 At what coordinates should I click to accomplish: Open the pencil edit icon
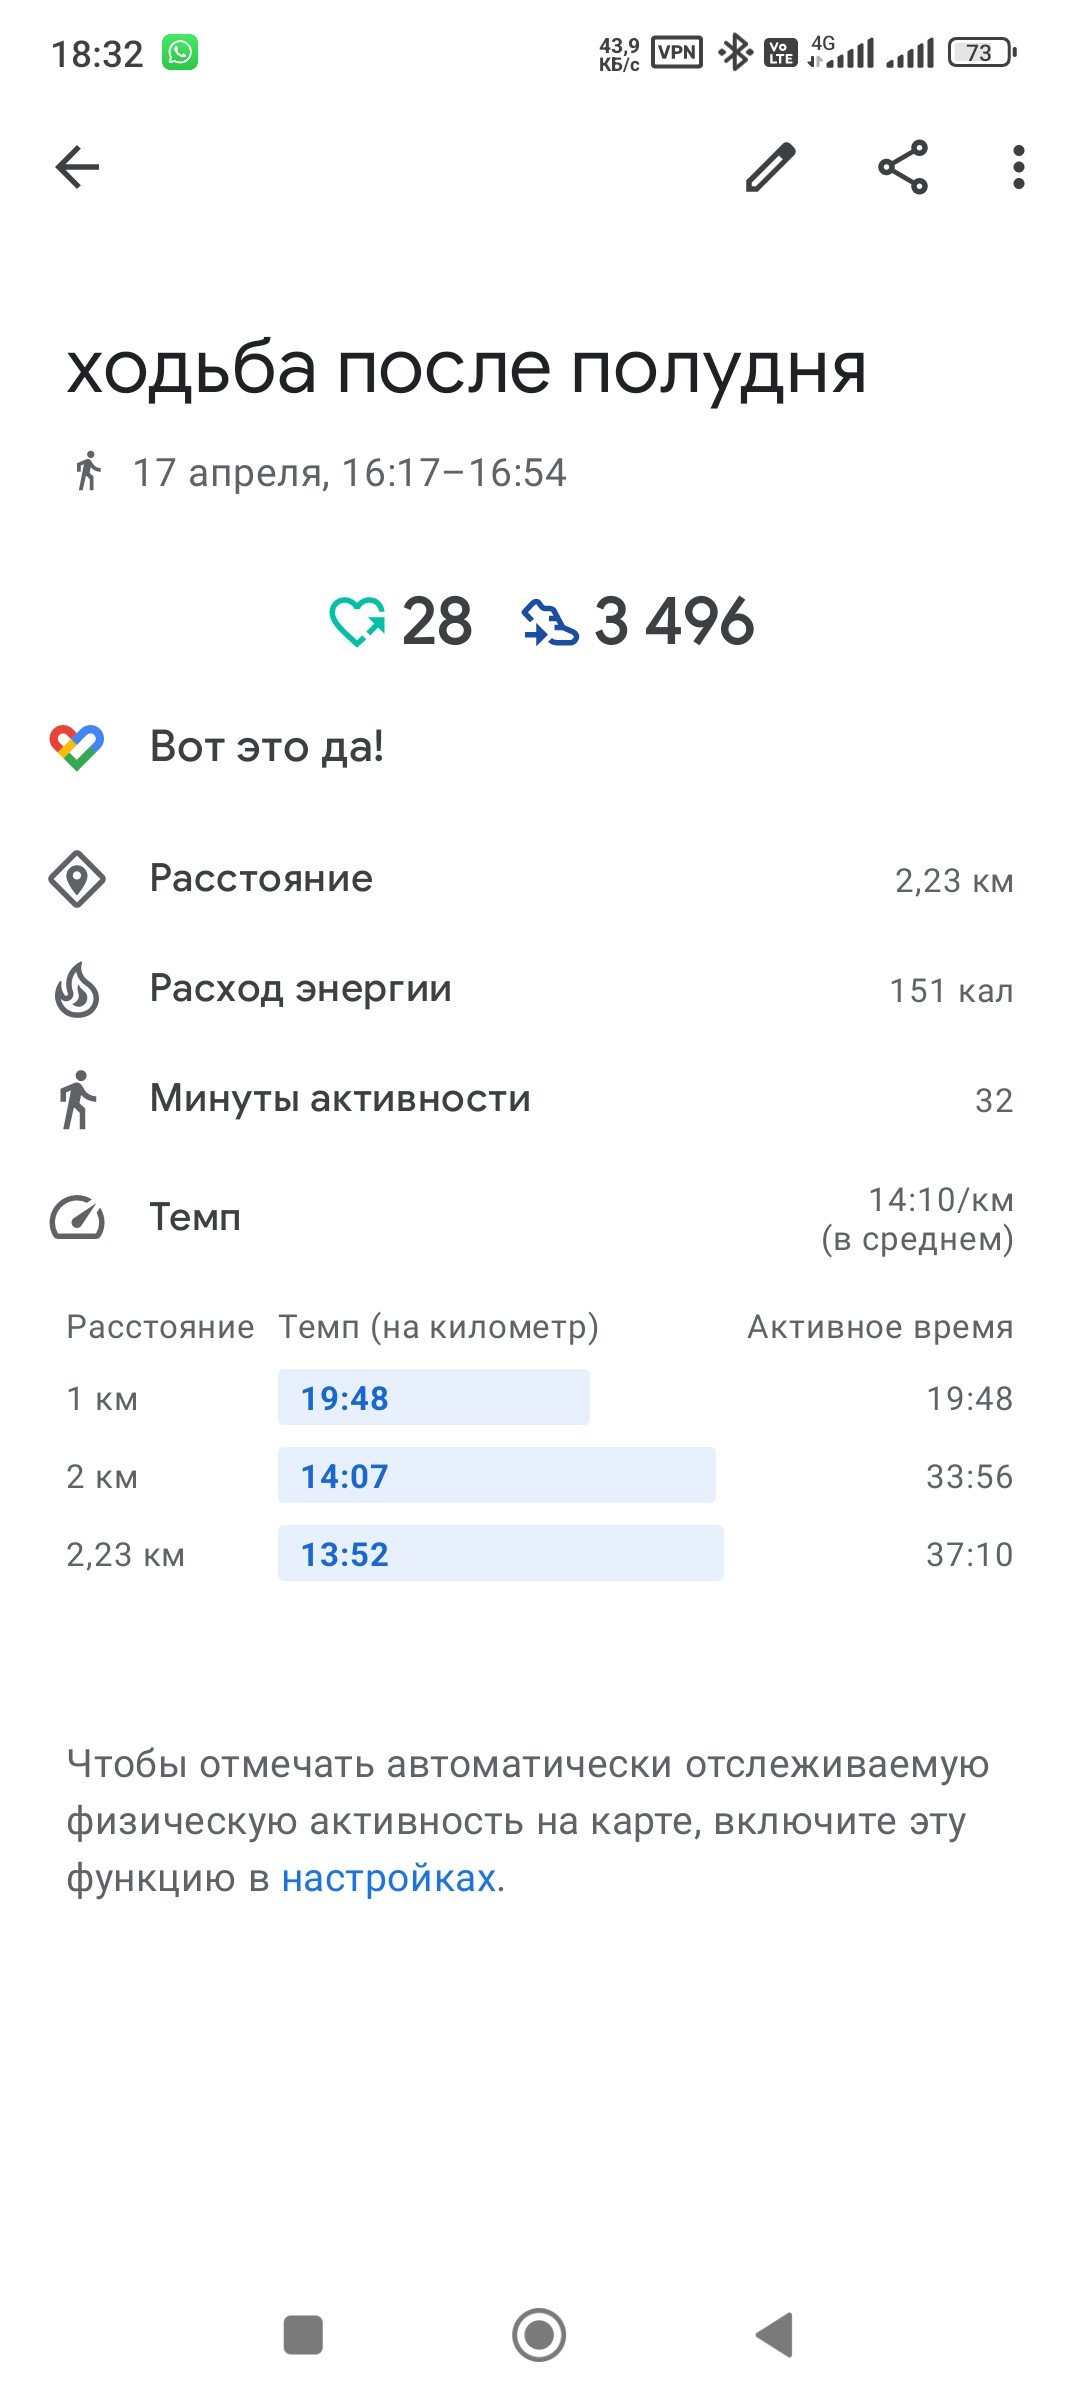pyautogui.click(x=771, y=167)
